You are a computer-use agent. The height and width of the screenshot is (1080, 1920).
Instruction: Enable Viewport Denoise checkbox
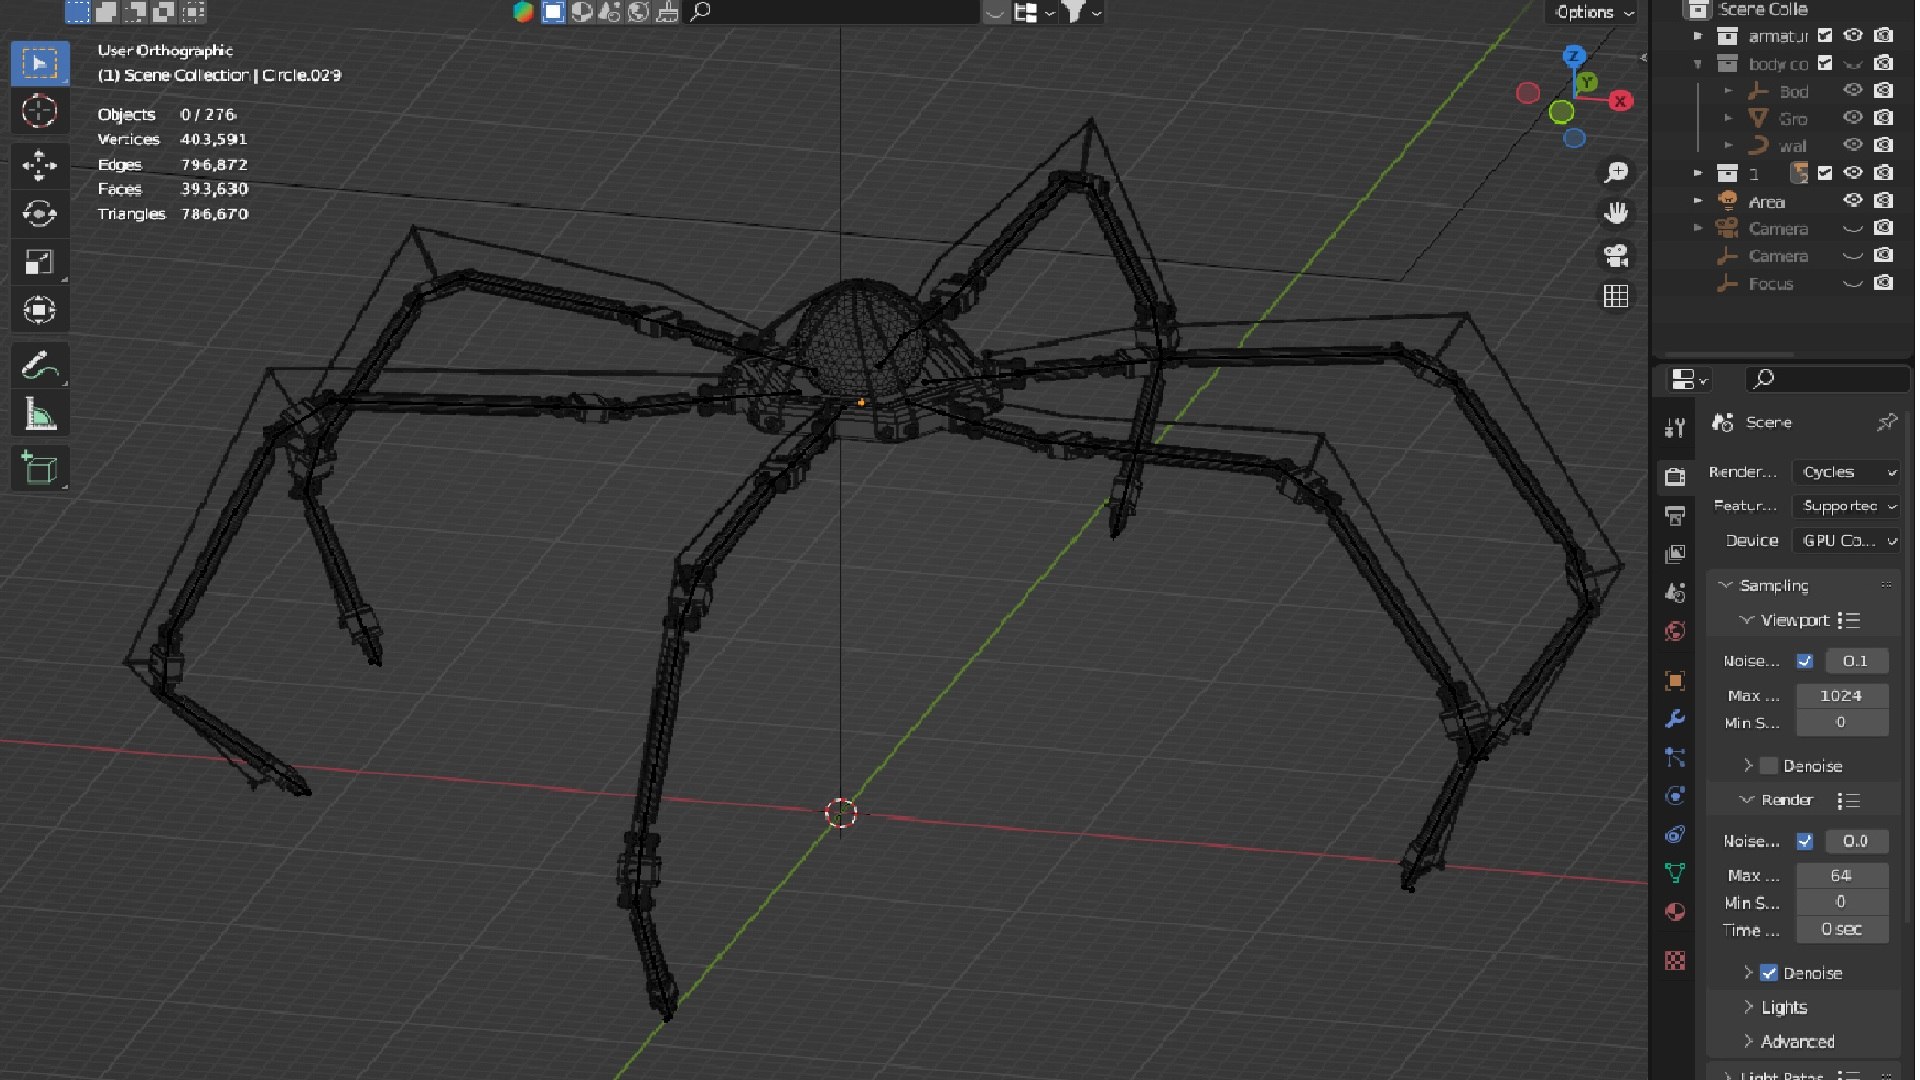tap(1769, 766)
